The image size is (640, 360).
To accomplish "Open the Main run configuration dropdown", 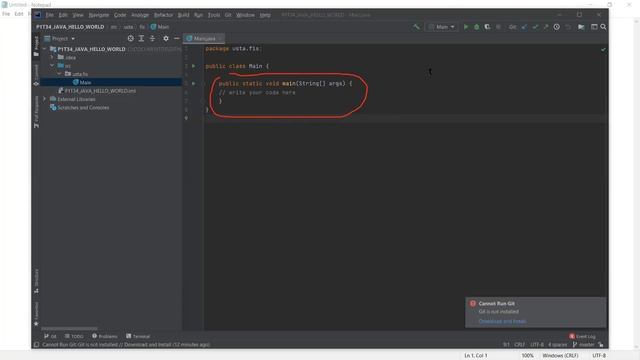I will [x=442, y=27].
